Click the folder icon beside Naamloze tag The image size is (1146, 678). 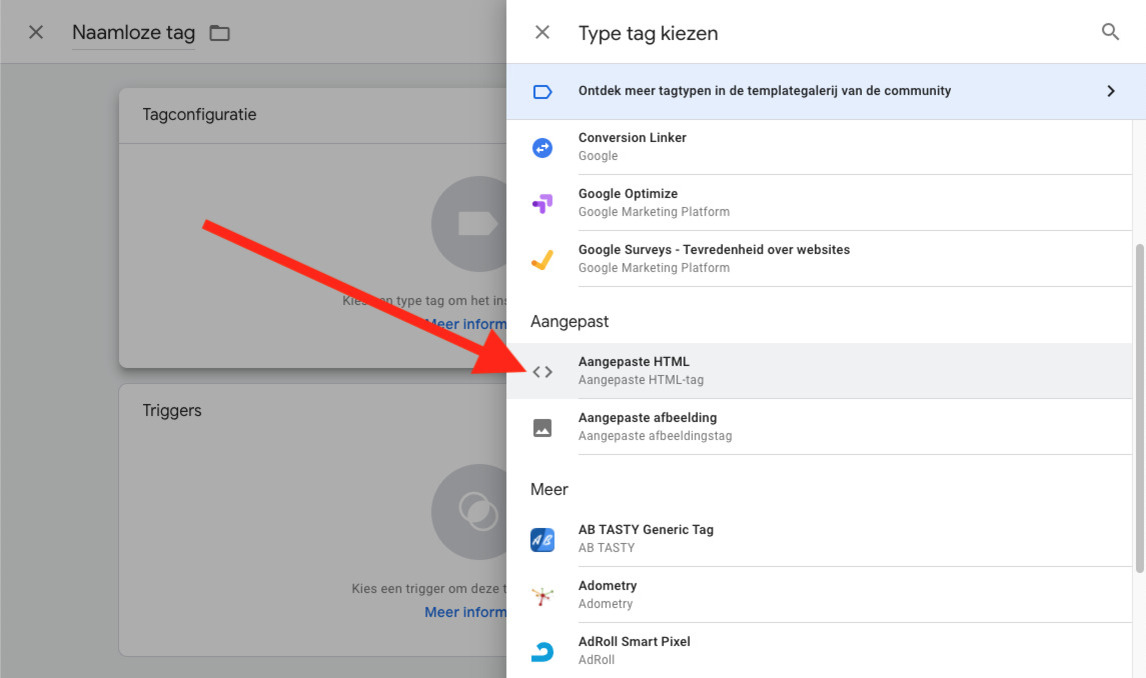pos(219,33)
